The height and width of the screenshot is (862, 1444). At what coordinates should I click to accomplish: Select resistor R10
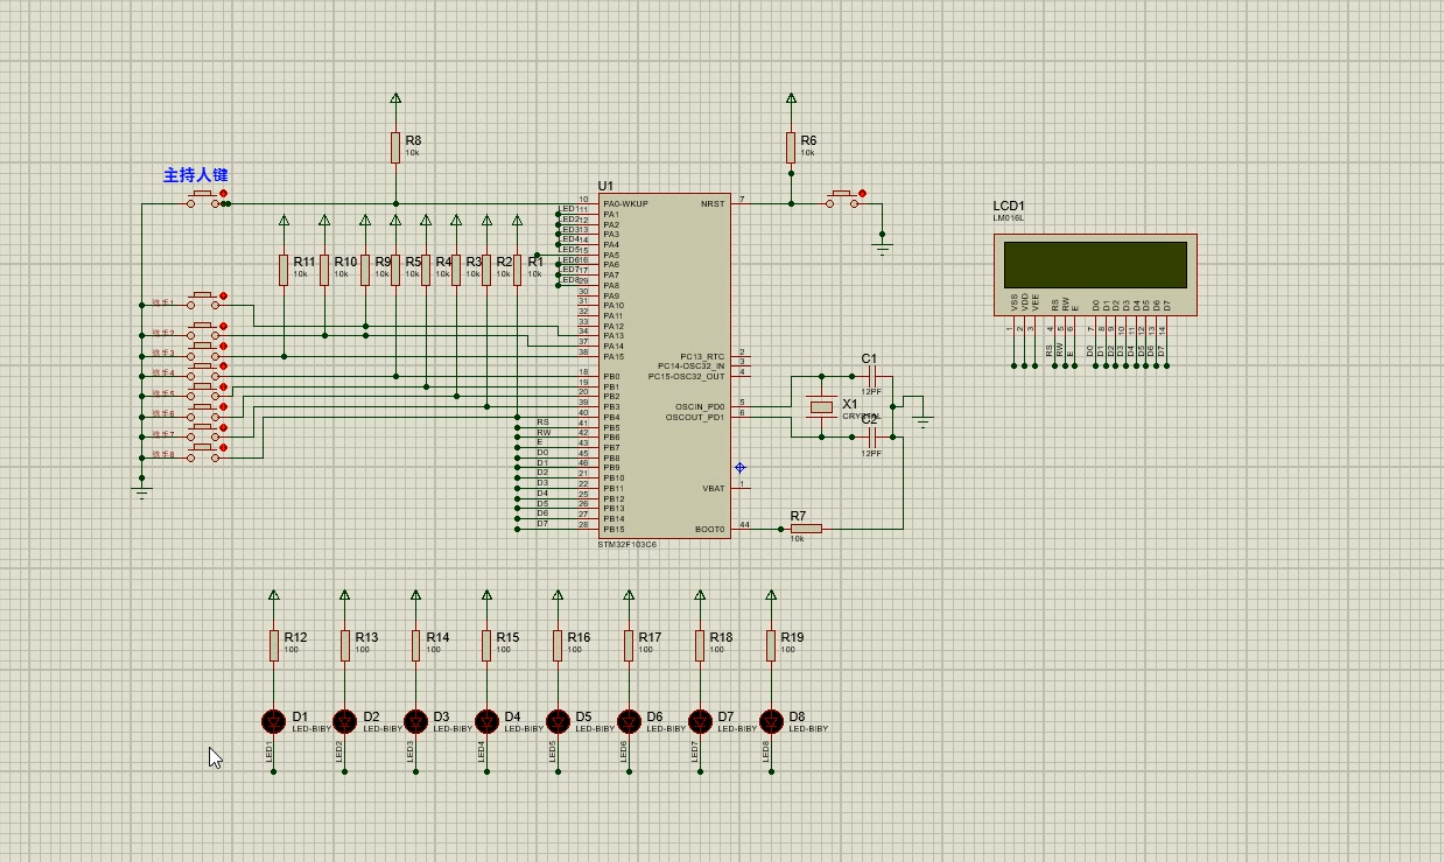(x=324, y=270)
